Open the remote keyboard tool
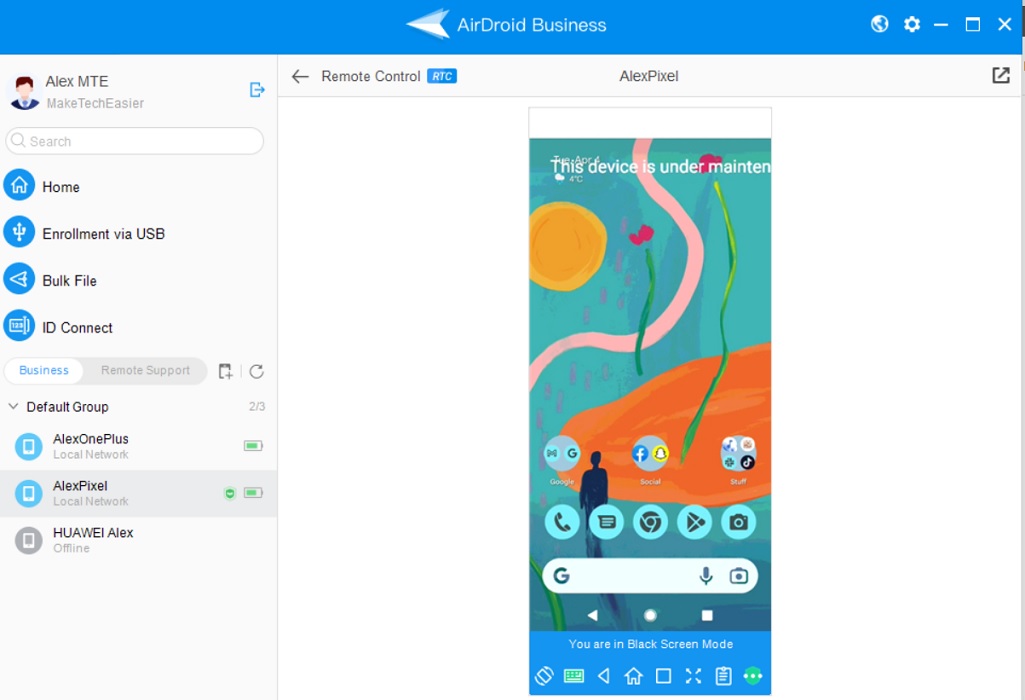This screenshot has height=700, width=1025. [574, 676]
